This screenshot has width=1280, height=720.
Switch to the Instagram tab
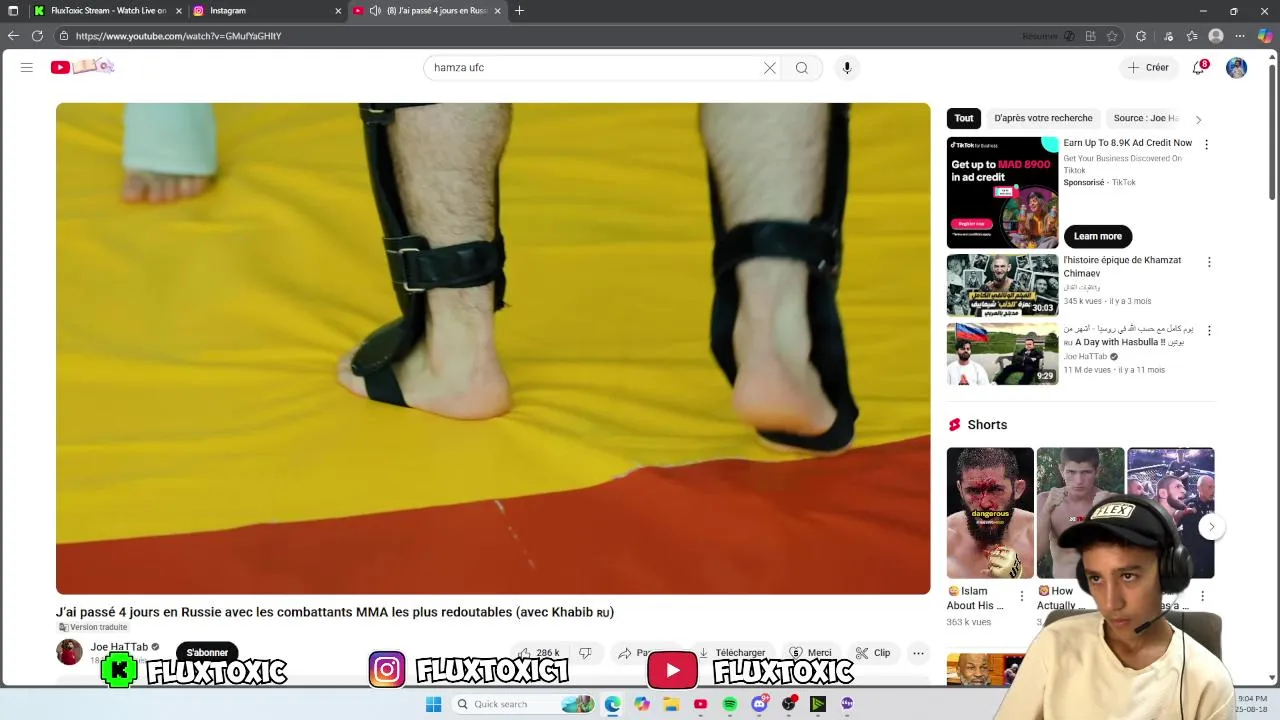[x=268, y=11]
